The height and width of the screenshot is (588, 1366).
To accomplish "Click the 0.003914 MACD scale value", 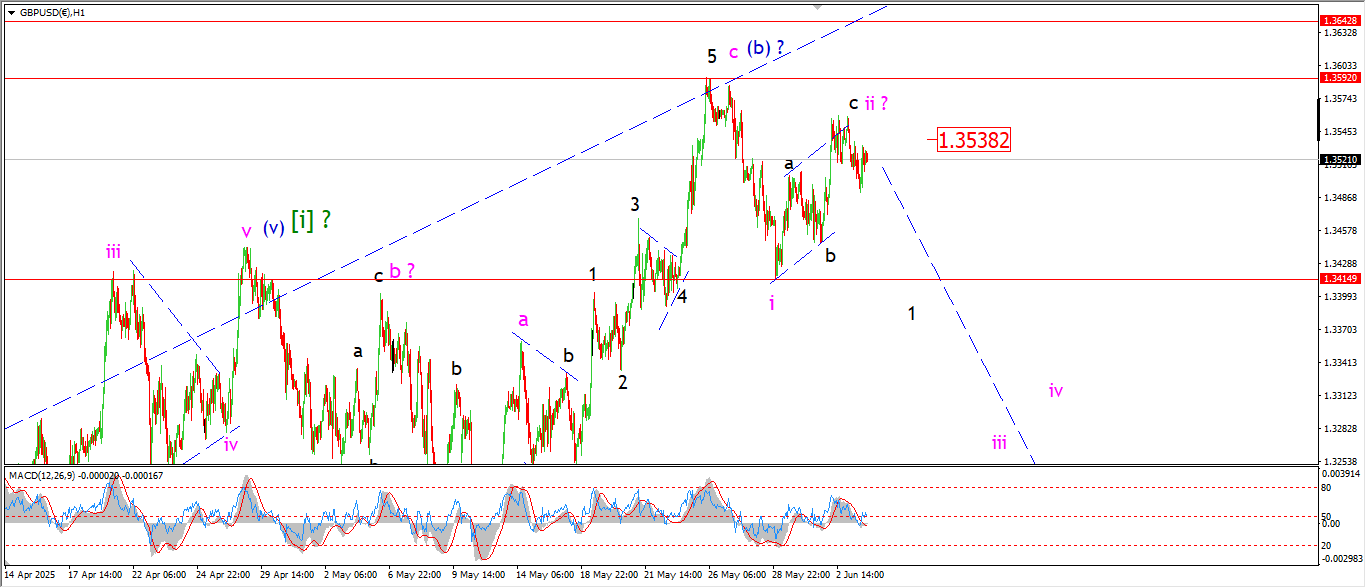I will coord(1341,472).
